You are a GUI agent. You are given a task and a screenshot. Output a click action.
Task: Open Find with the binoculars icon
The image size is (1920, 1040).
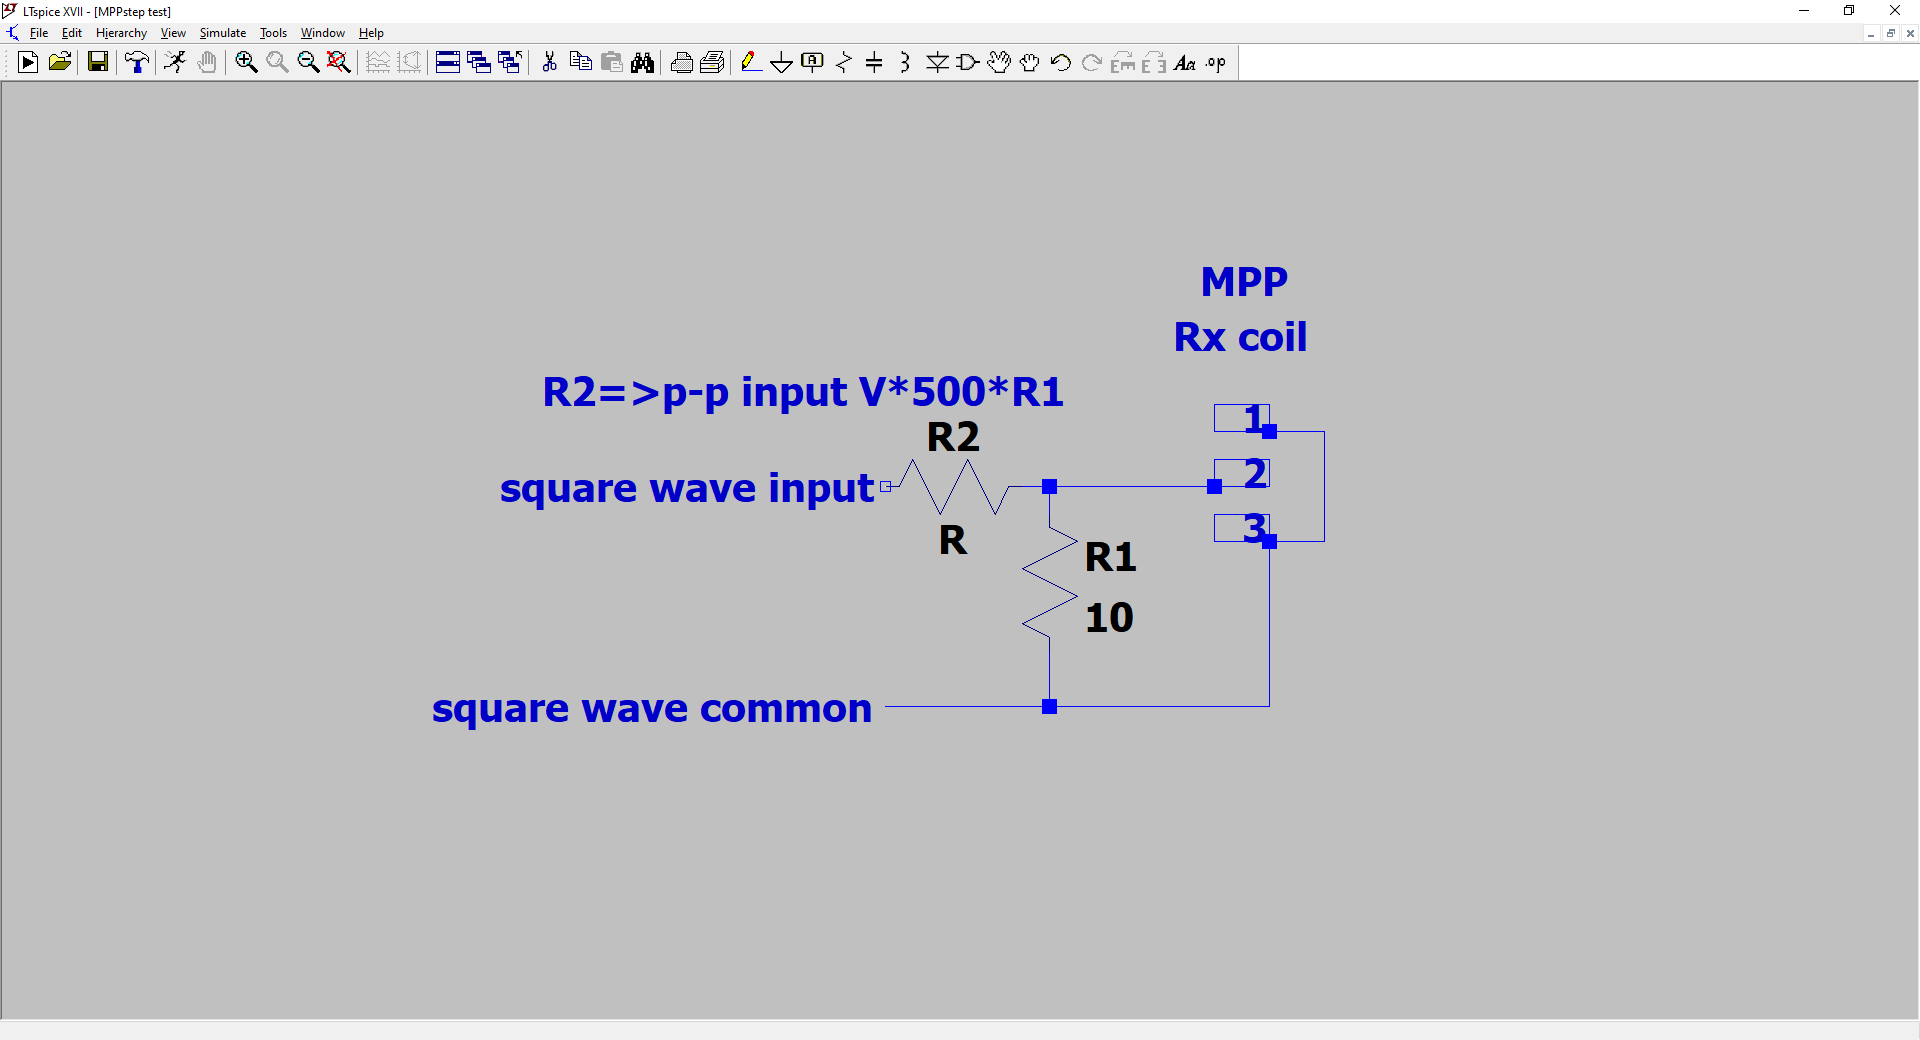click(x=643, y=63)
